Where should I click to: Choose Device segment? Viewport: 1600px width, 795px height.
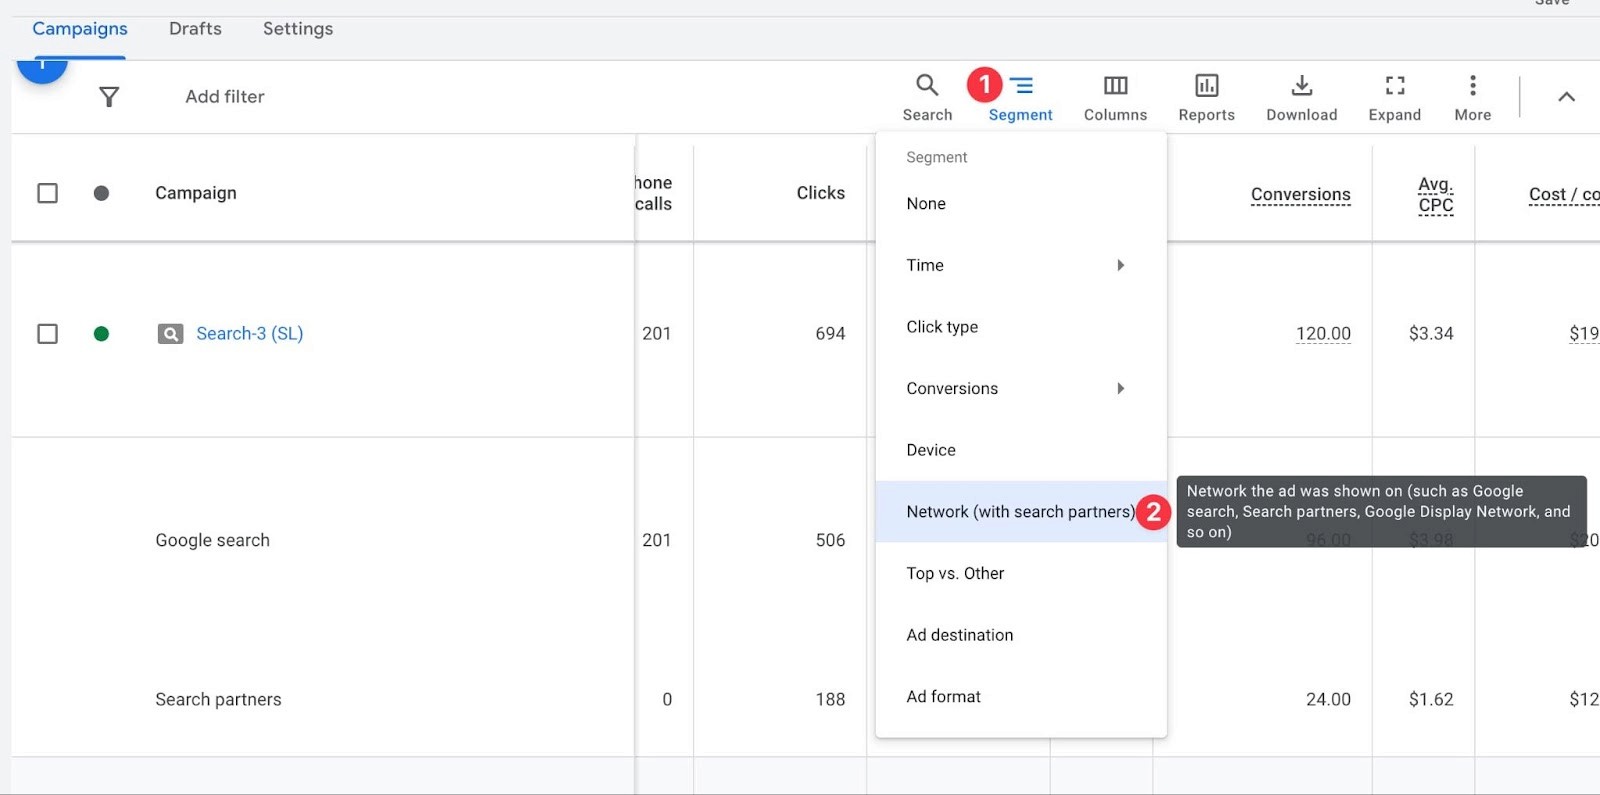tap(1021, 450)
